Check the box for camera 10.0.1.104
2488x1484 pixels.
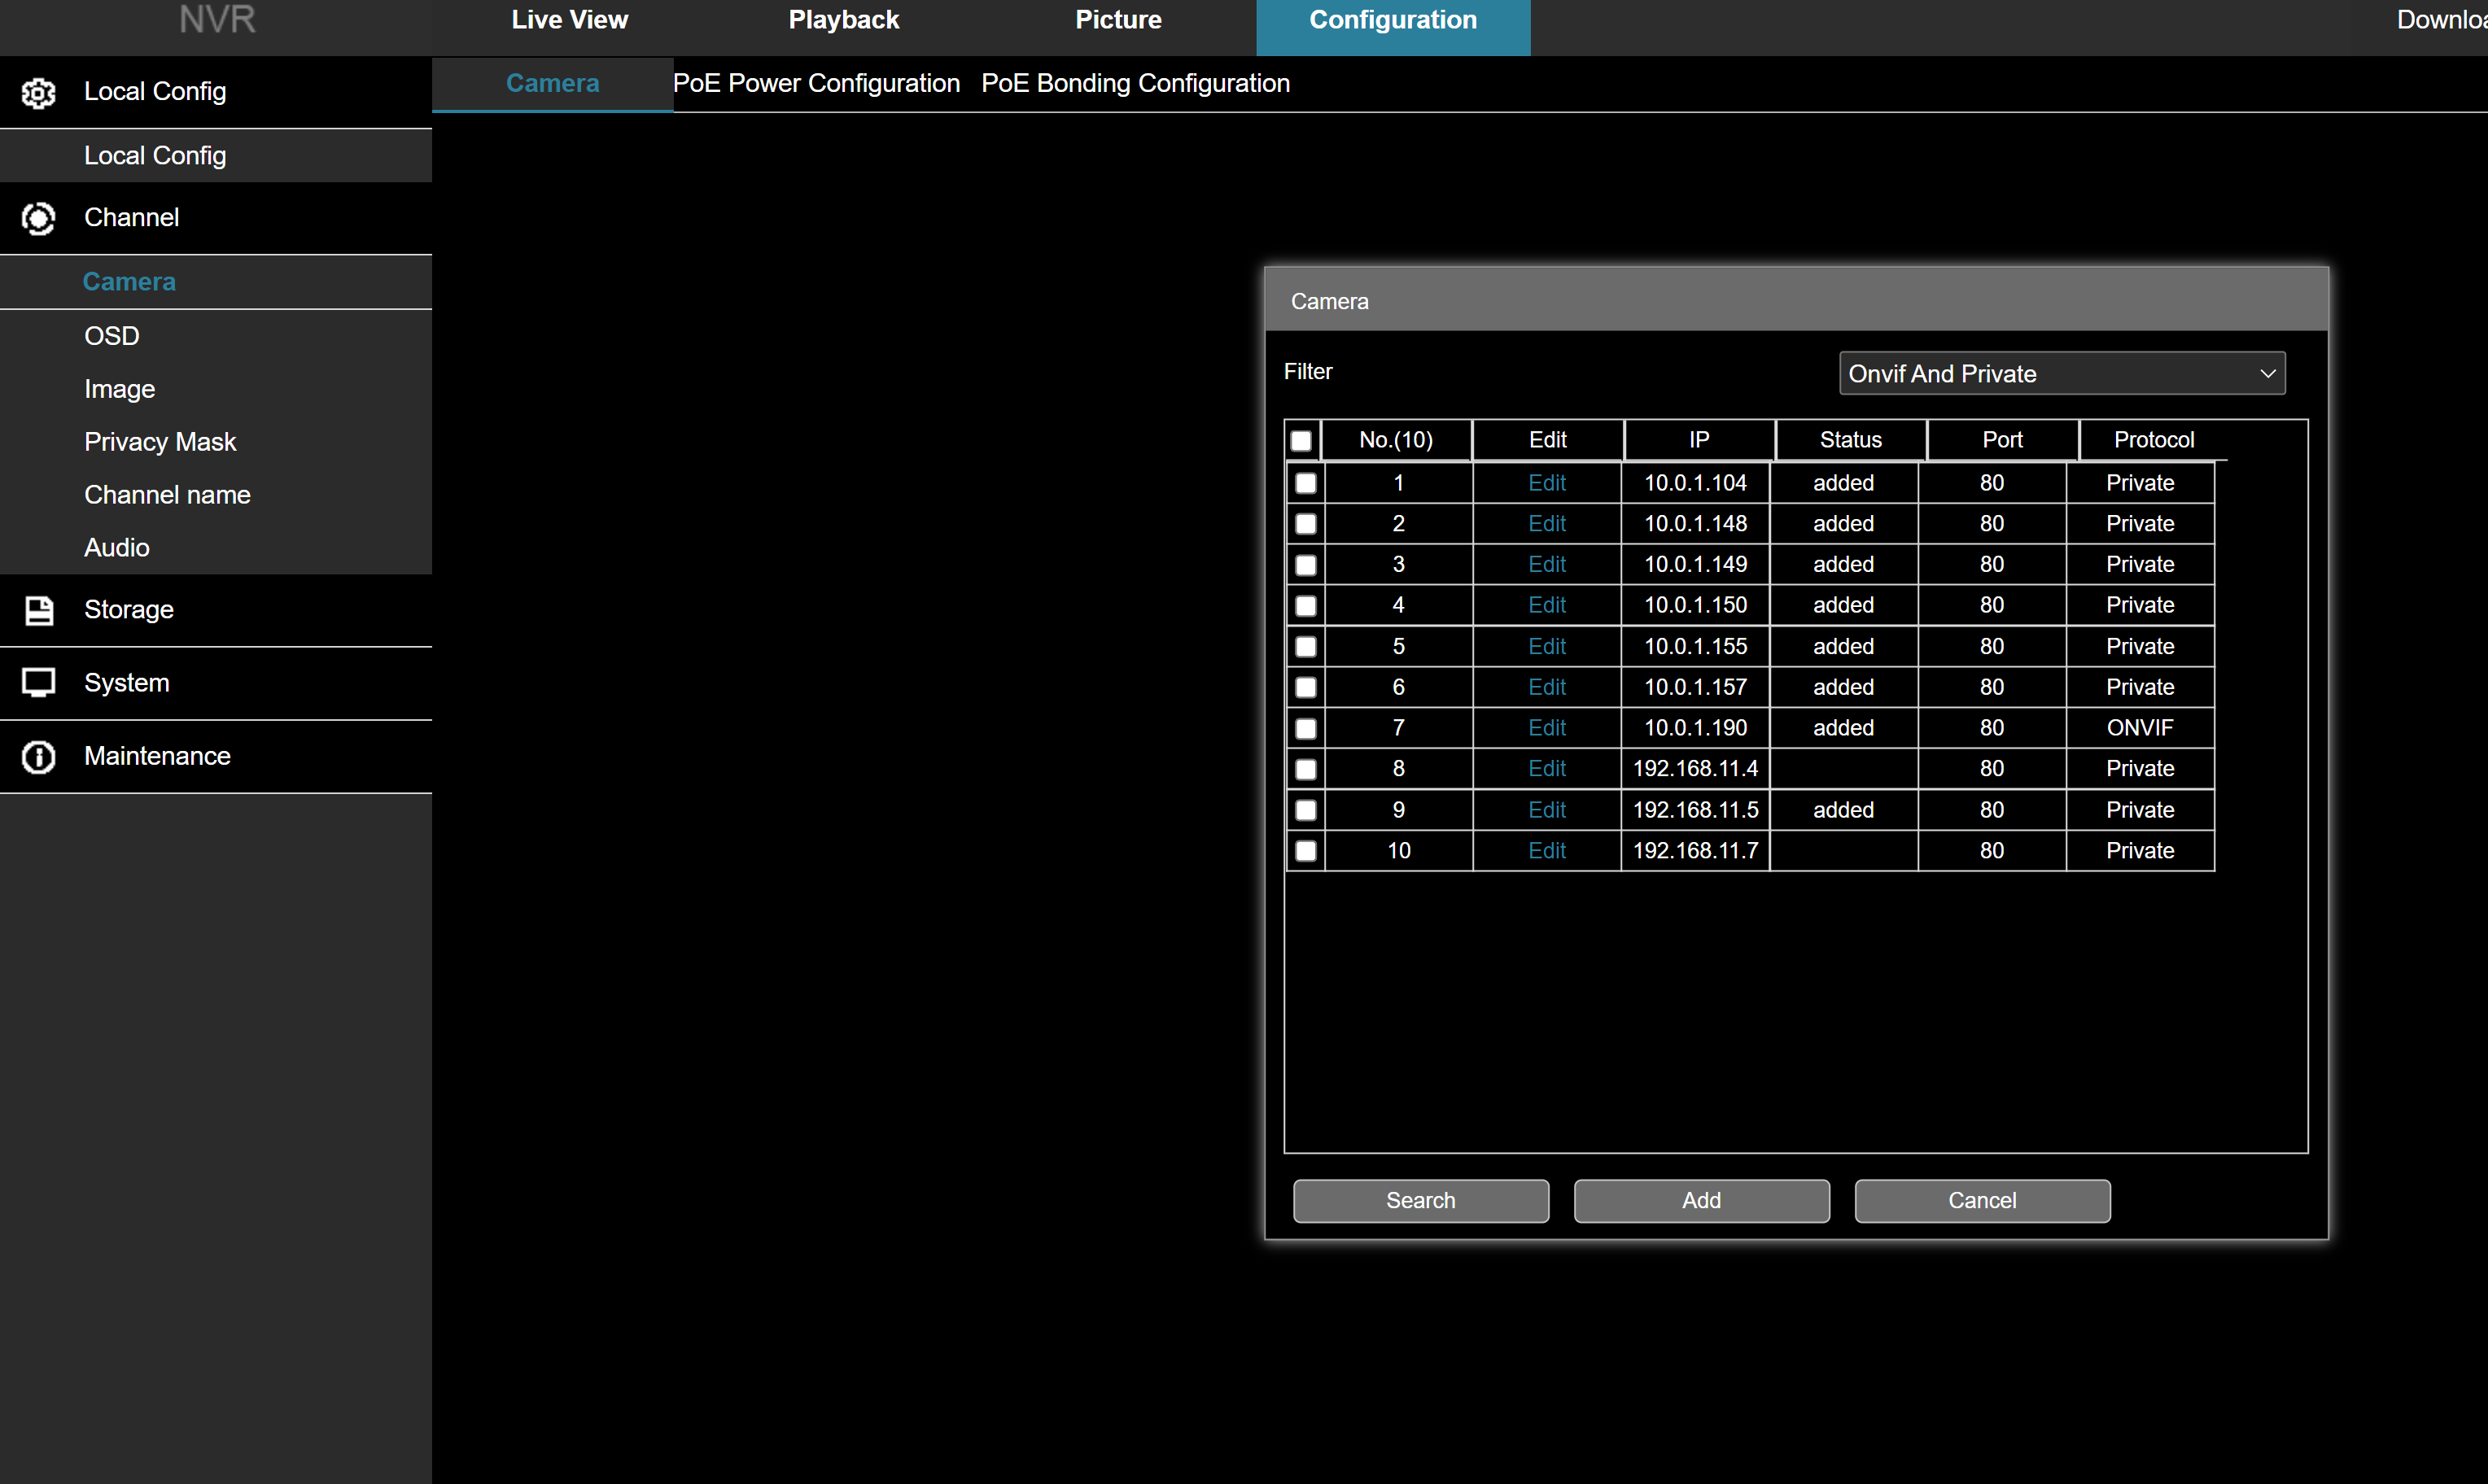coord(1305,484)
